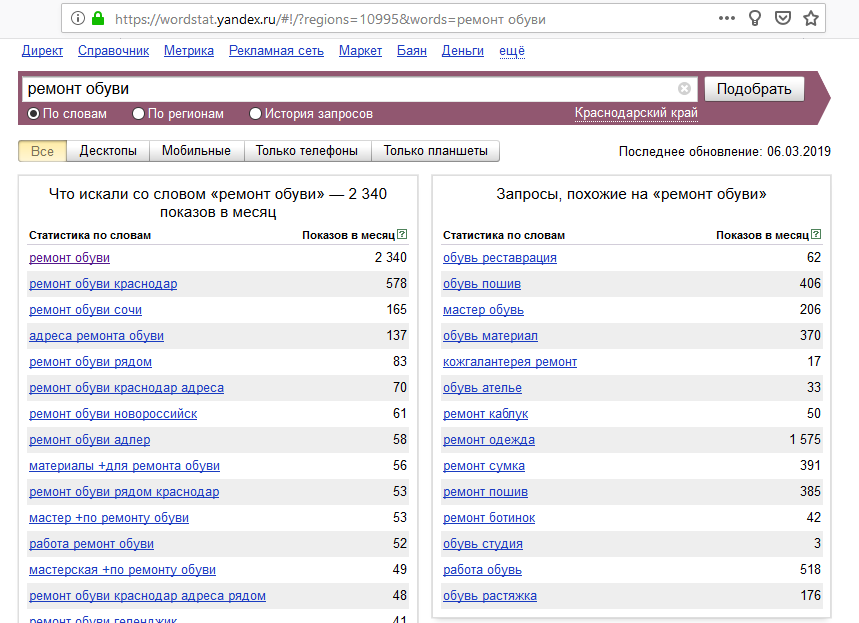The image size is (859, 623).
Task: Open similar query 'обувь студия'
Action: click(x=483, y=544)
